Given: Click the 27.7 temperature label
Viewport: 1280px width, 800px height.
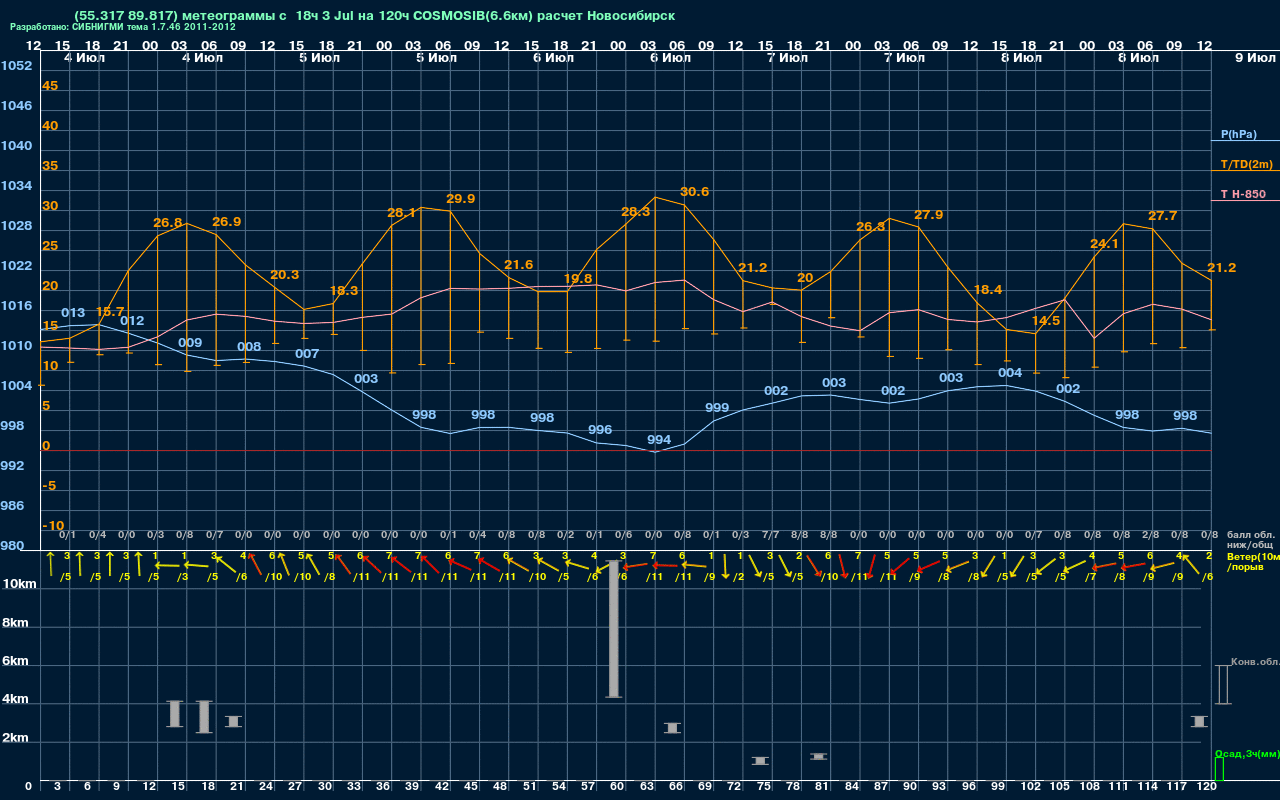Looking at the screenshot, I should [x=1162, y=215].
